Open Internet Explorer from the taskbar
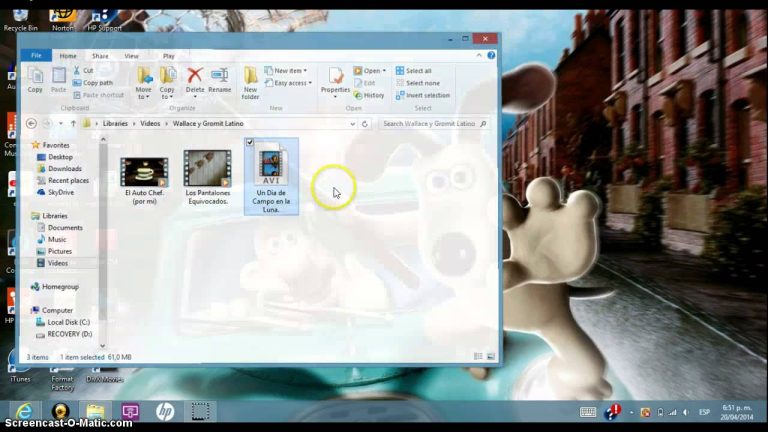Screen dimensions: 768x432 pos(24,411)
